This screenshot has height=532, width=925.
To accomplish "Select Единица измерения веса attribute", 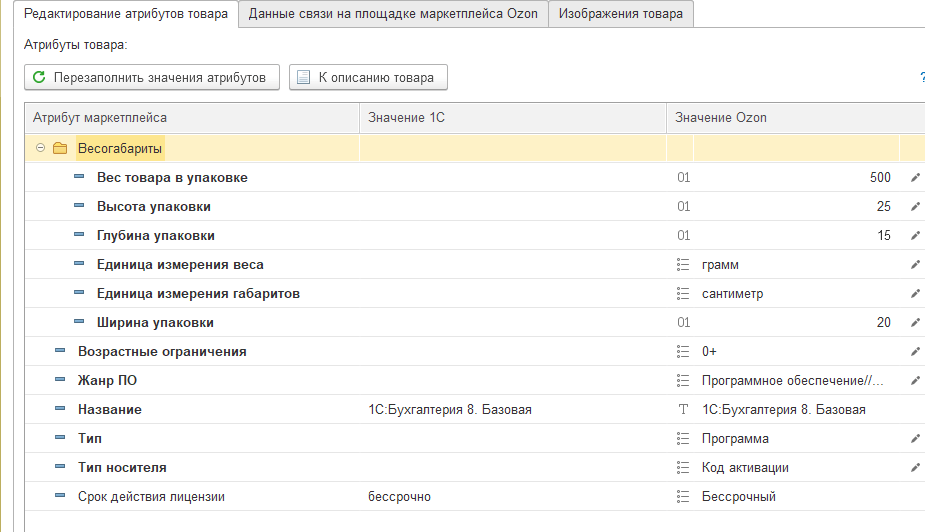I will (x=181, y=265).
